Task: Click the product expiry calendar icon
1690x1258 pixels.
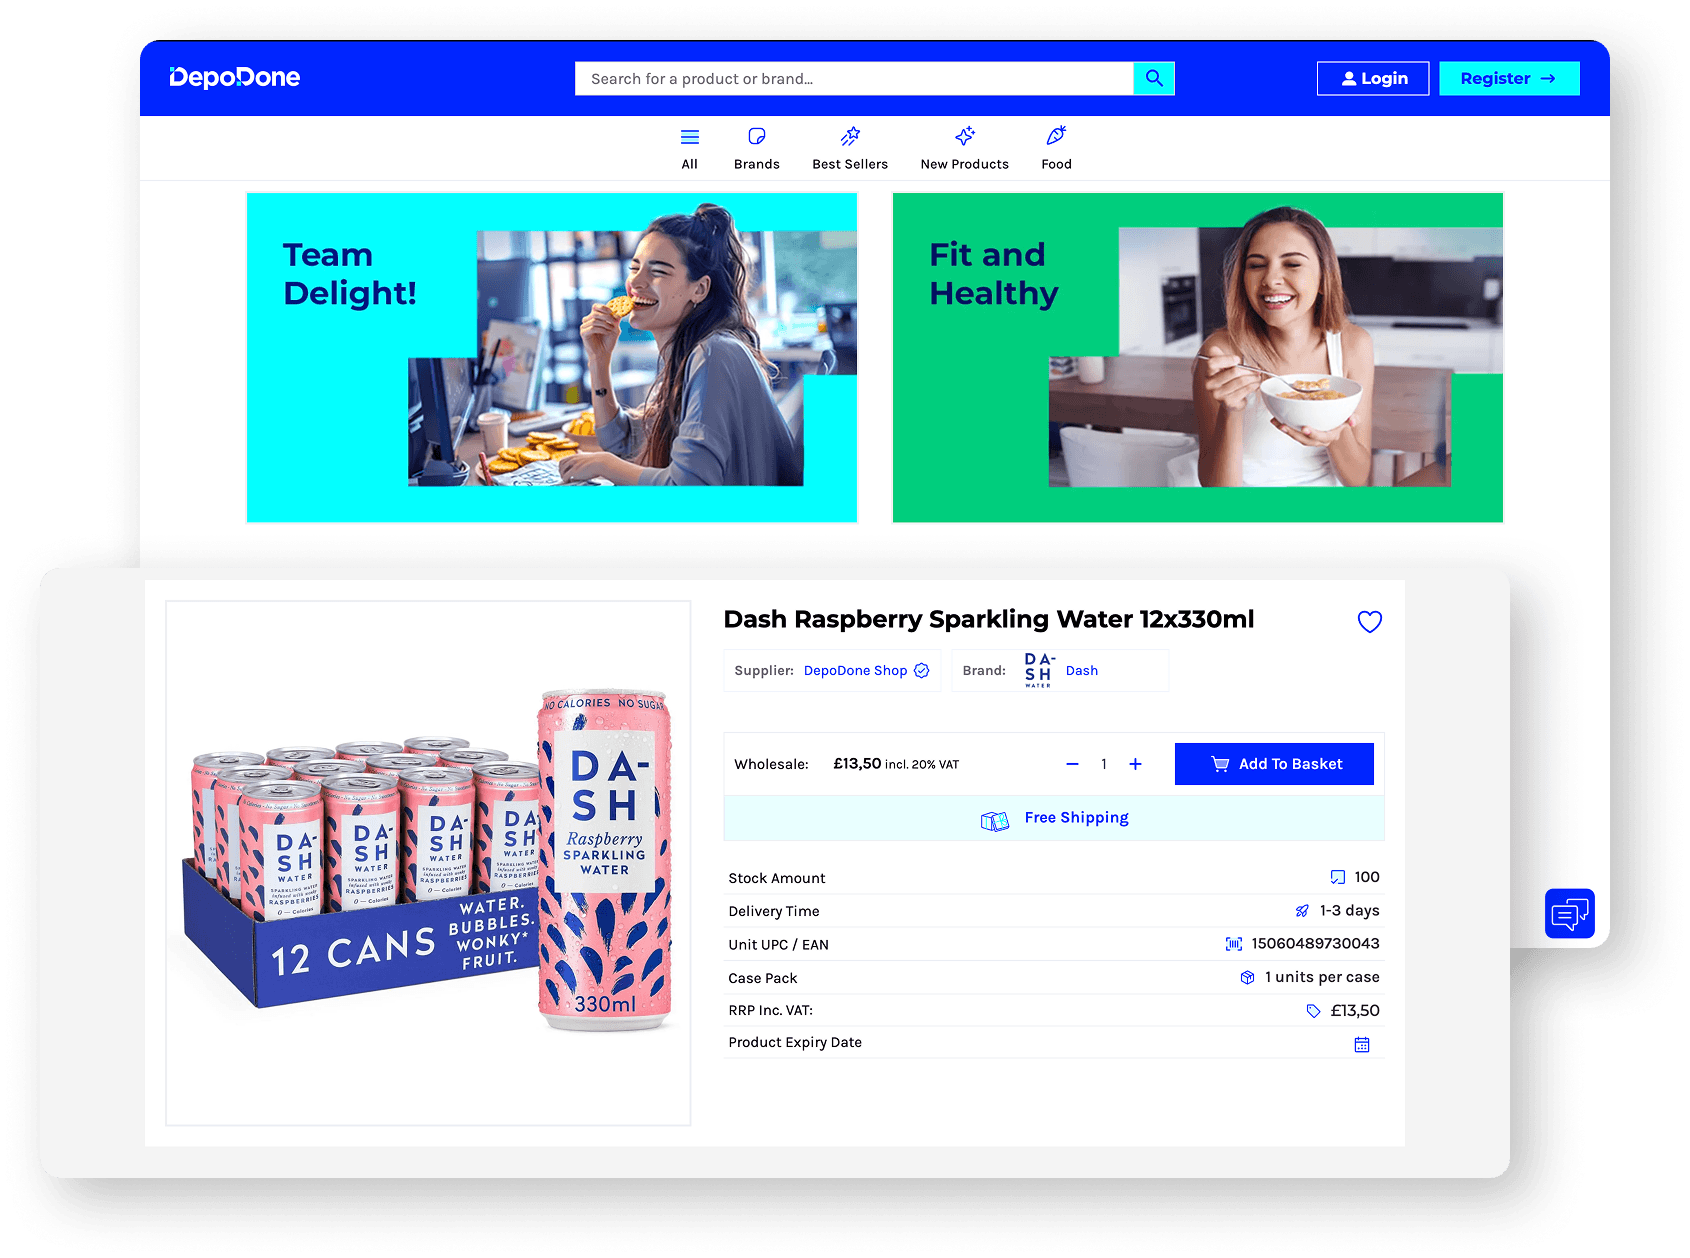Action: (x=1361, y=1044)
